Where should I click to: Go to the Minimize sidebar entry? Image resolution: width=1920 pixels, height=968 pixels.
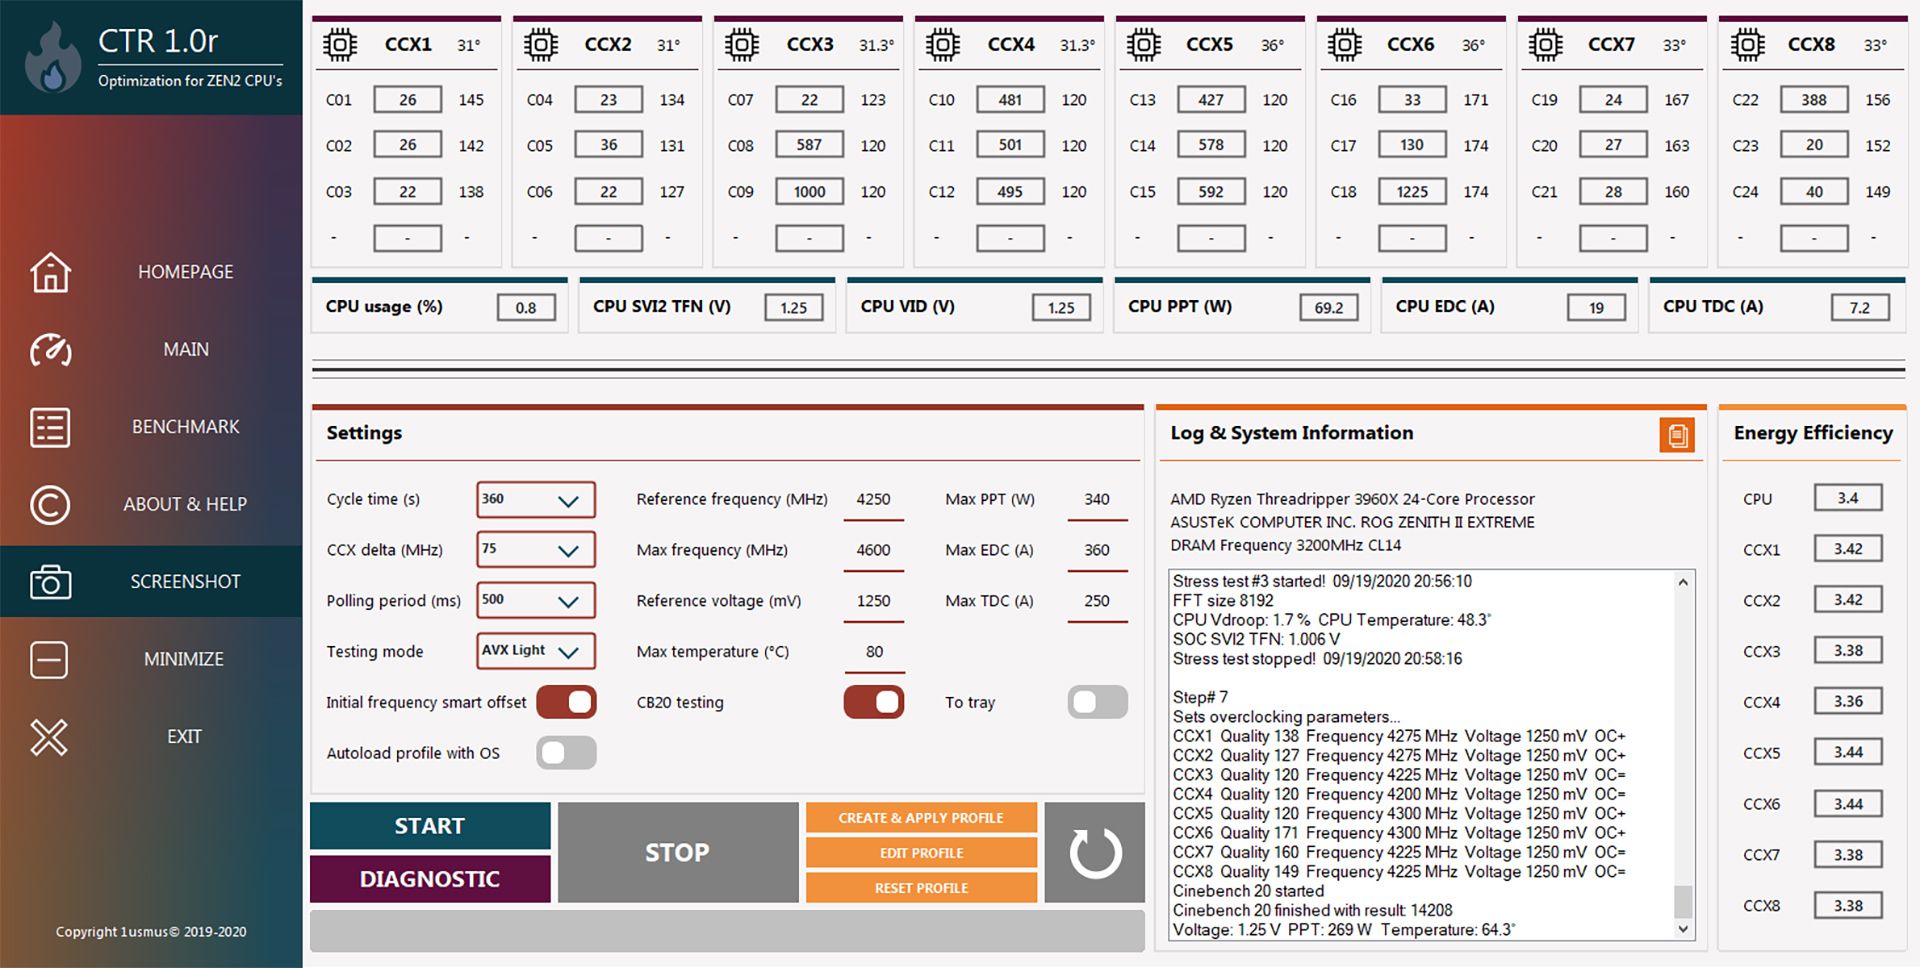(48, 659)
